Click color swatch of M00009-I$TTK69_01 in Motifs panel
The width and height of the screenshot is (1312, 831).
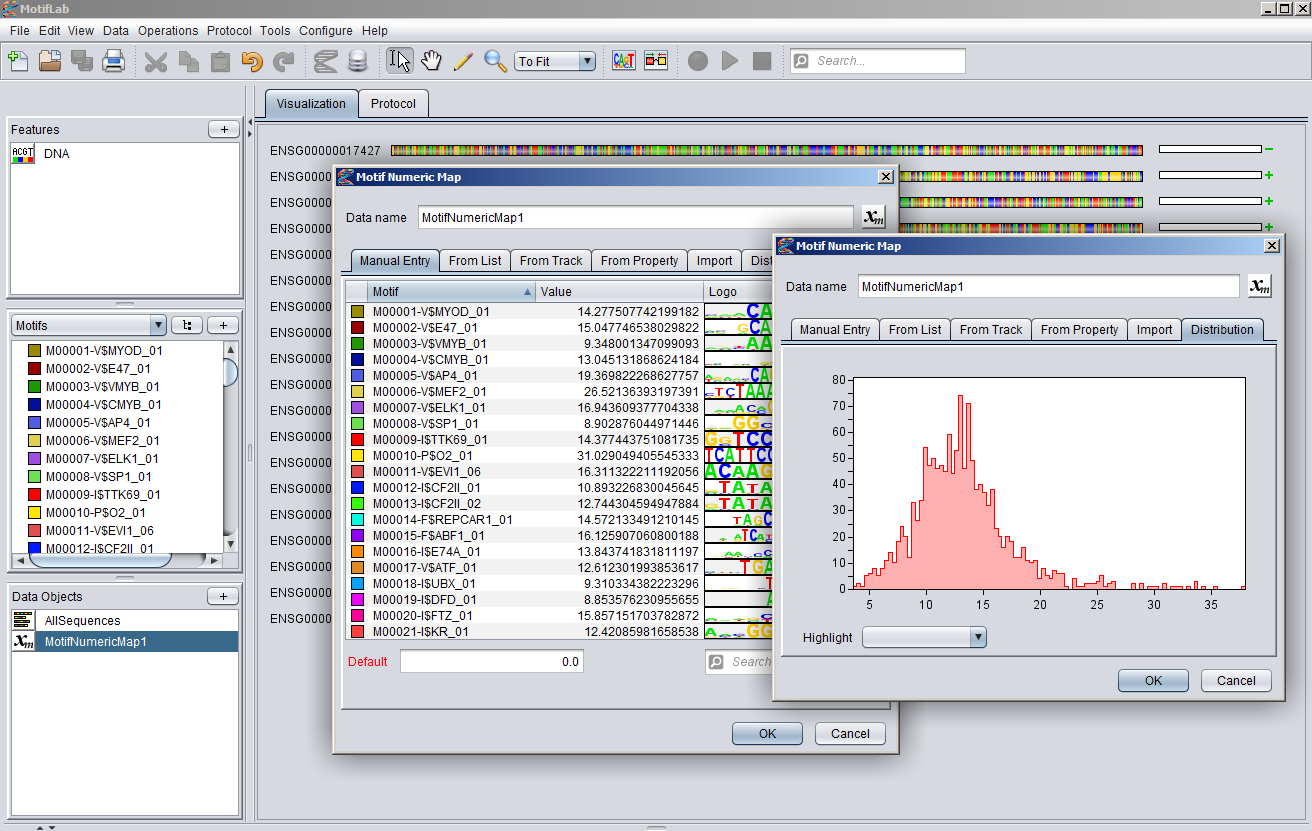pyautogui.click(x=34, y=495)
